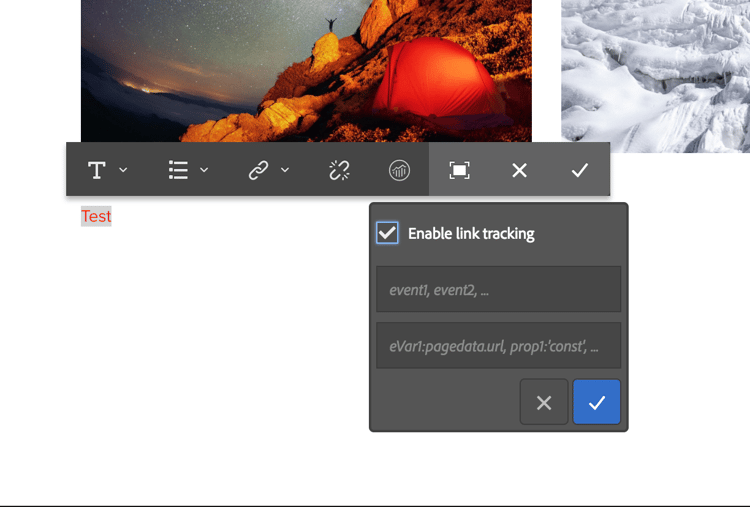Open the link tracking analytics icon

pos(399,170)
